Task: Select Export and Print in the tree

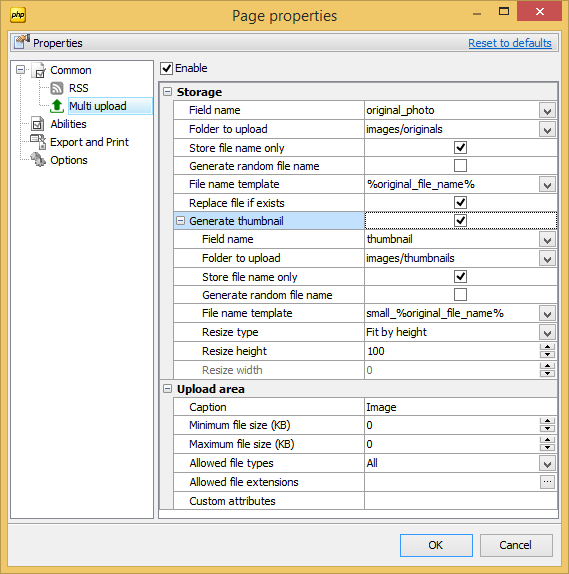Action: pyautogui.click(x=89, y=142)
